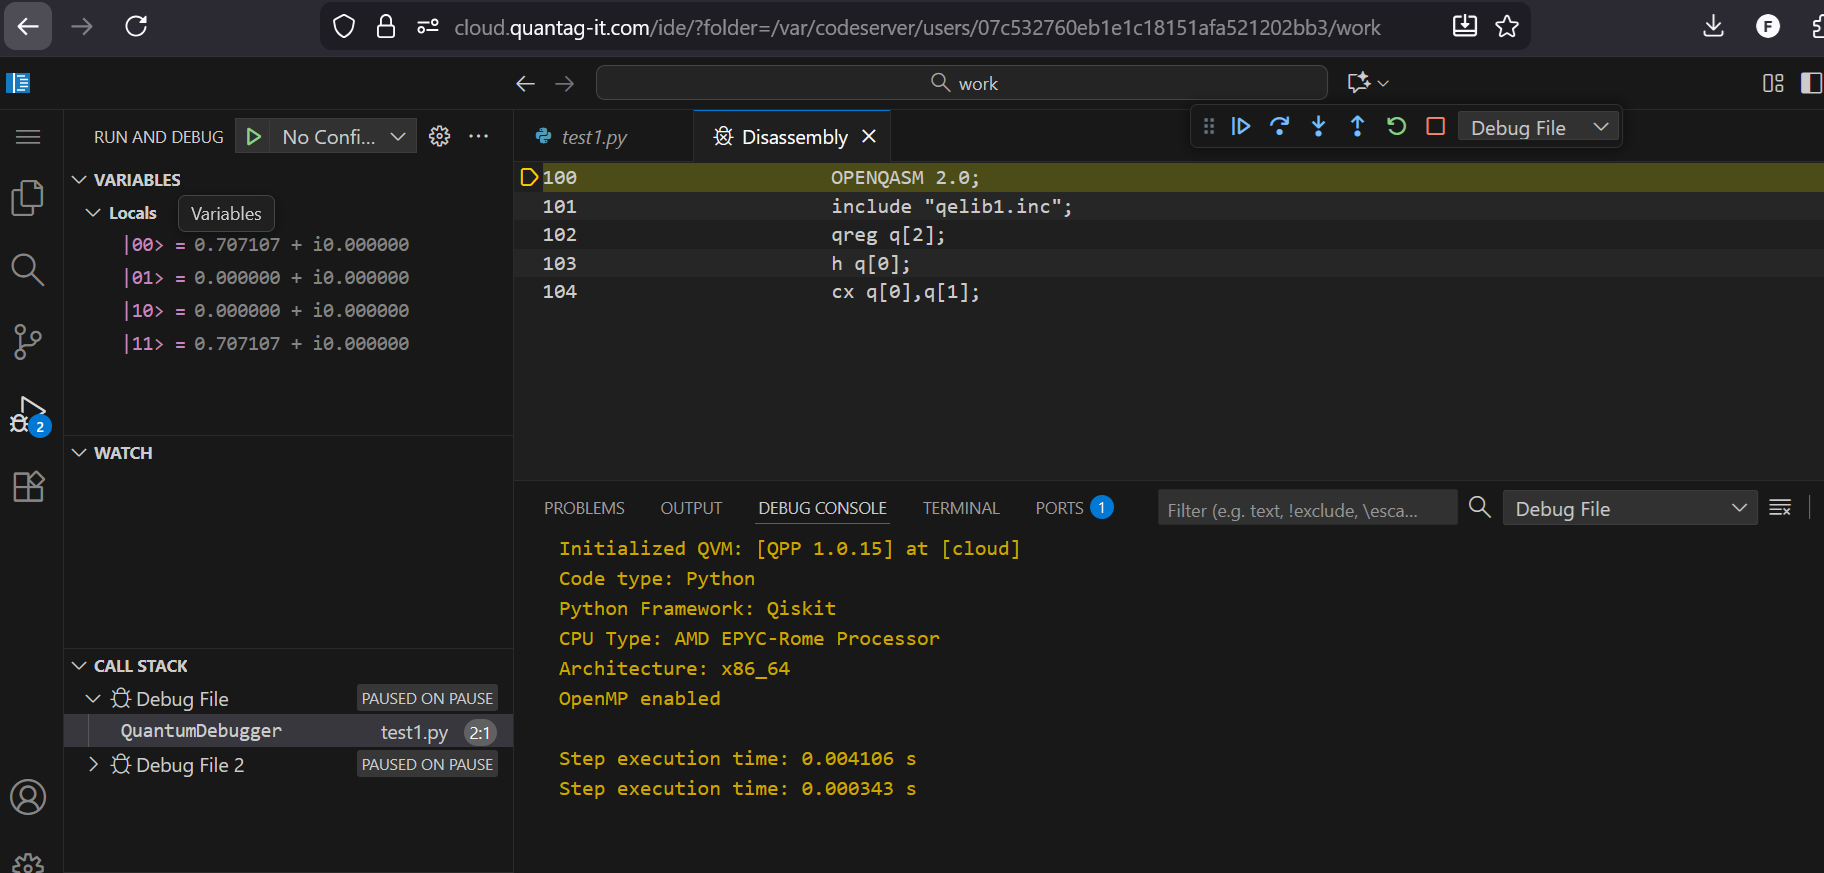Expand the Debug File 2 call stack
Image resolution: width=1824 pixels, height=873 pixels.
coord(93,765)
